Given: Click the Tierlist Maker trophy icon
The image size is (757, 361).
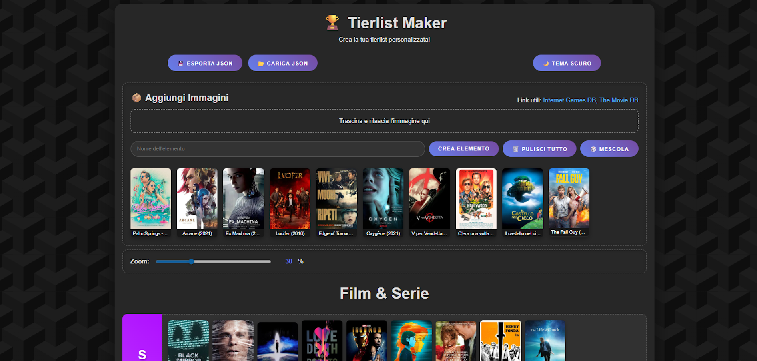Looking at the screenshot, I should (332, 23).
